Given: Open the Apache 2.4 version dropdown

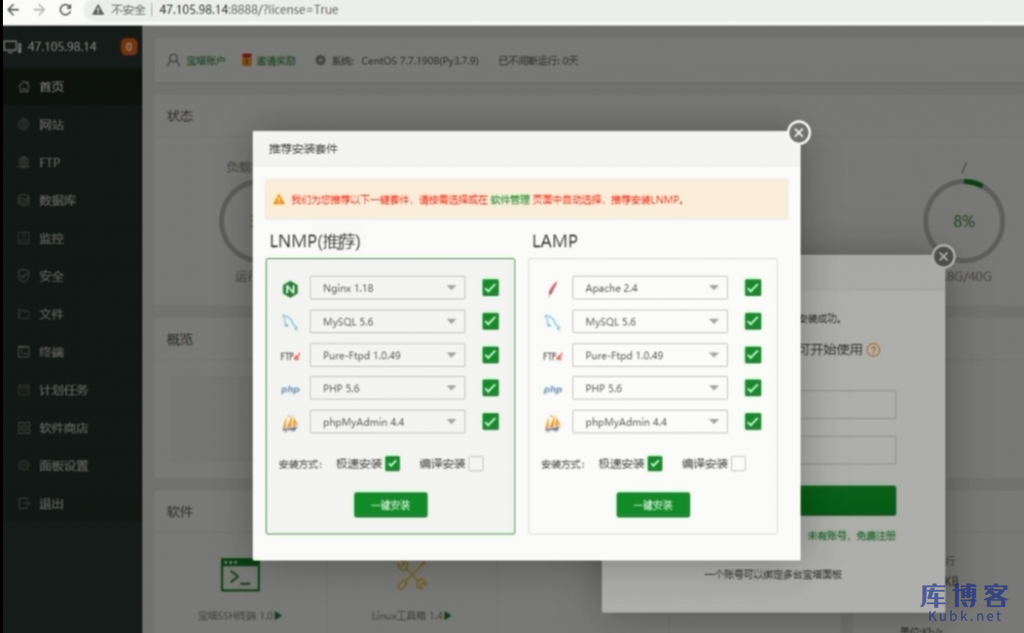Looking at the screenshot, I should click(650, 287).
